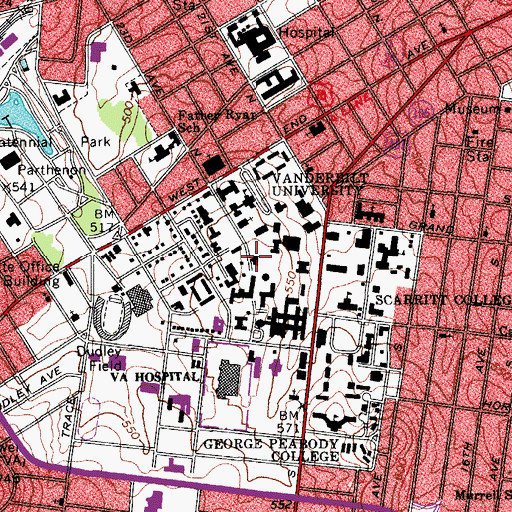Select the VANDERBILT UNIVERSITY label
The image size is (512, 512).
tap(319, 184)
